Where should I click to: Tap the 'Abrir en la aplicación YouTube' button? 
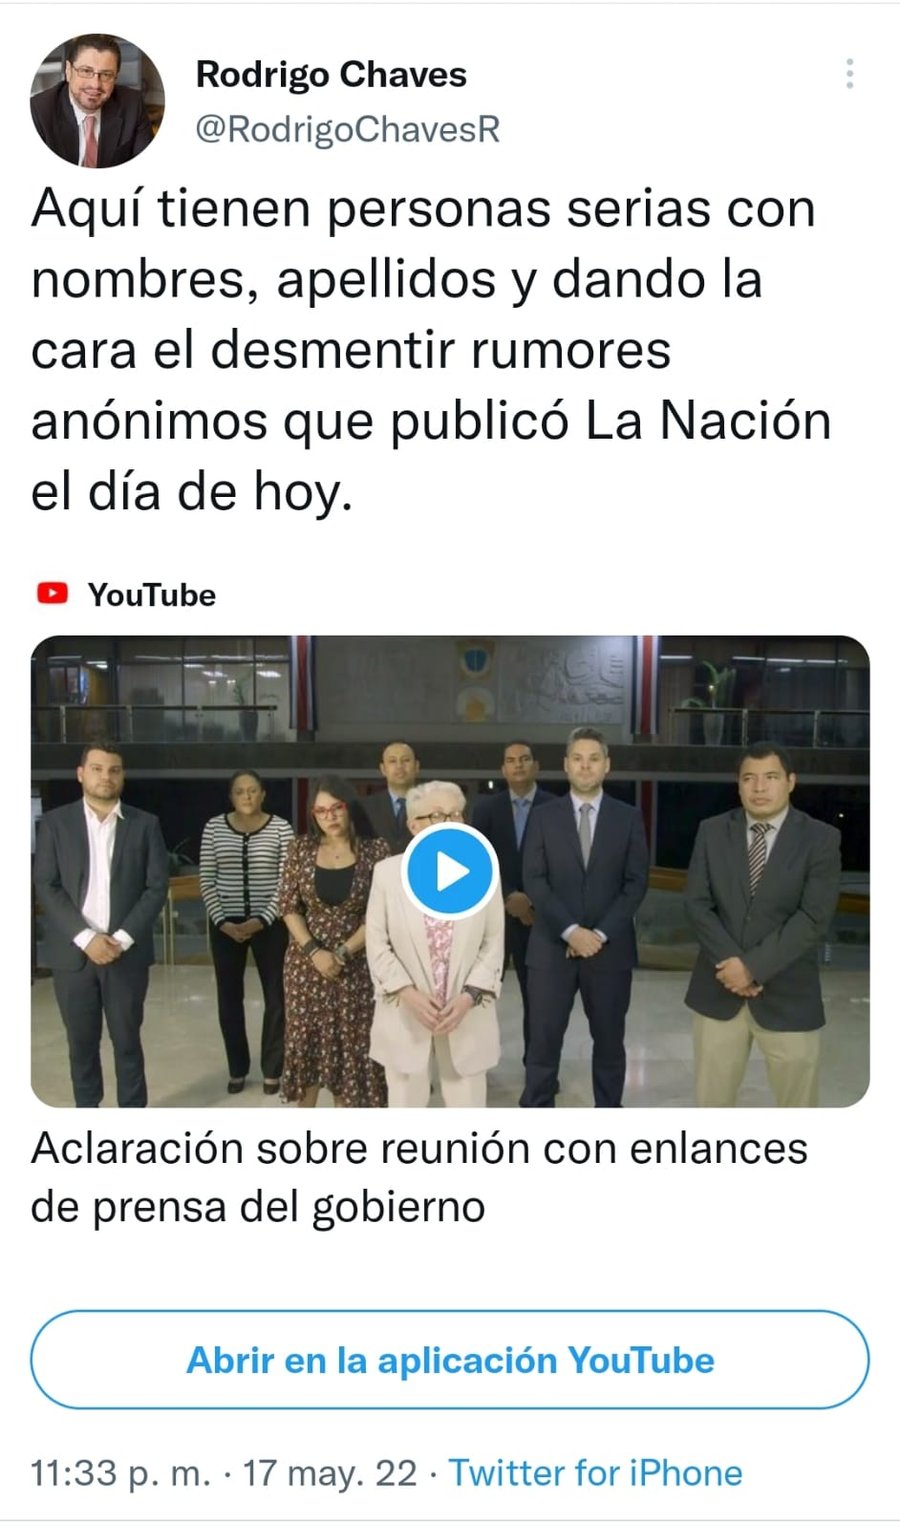[x=450, y=1360]
